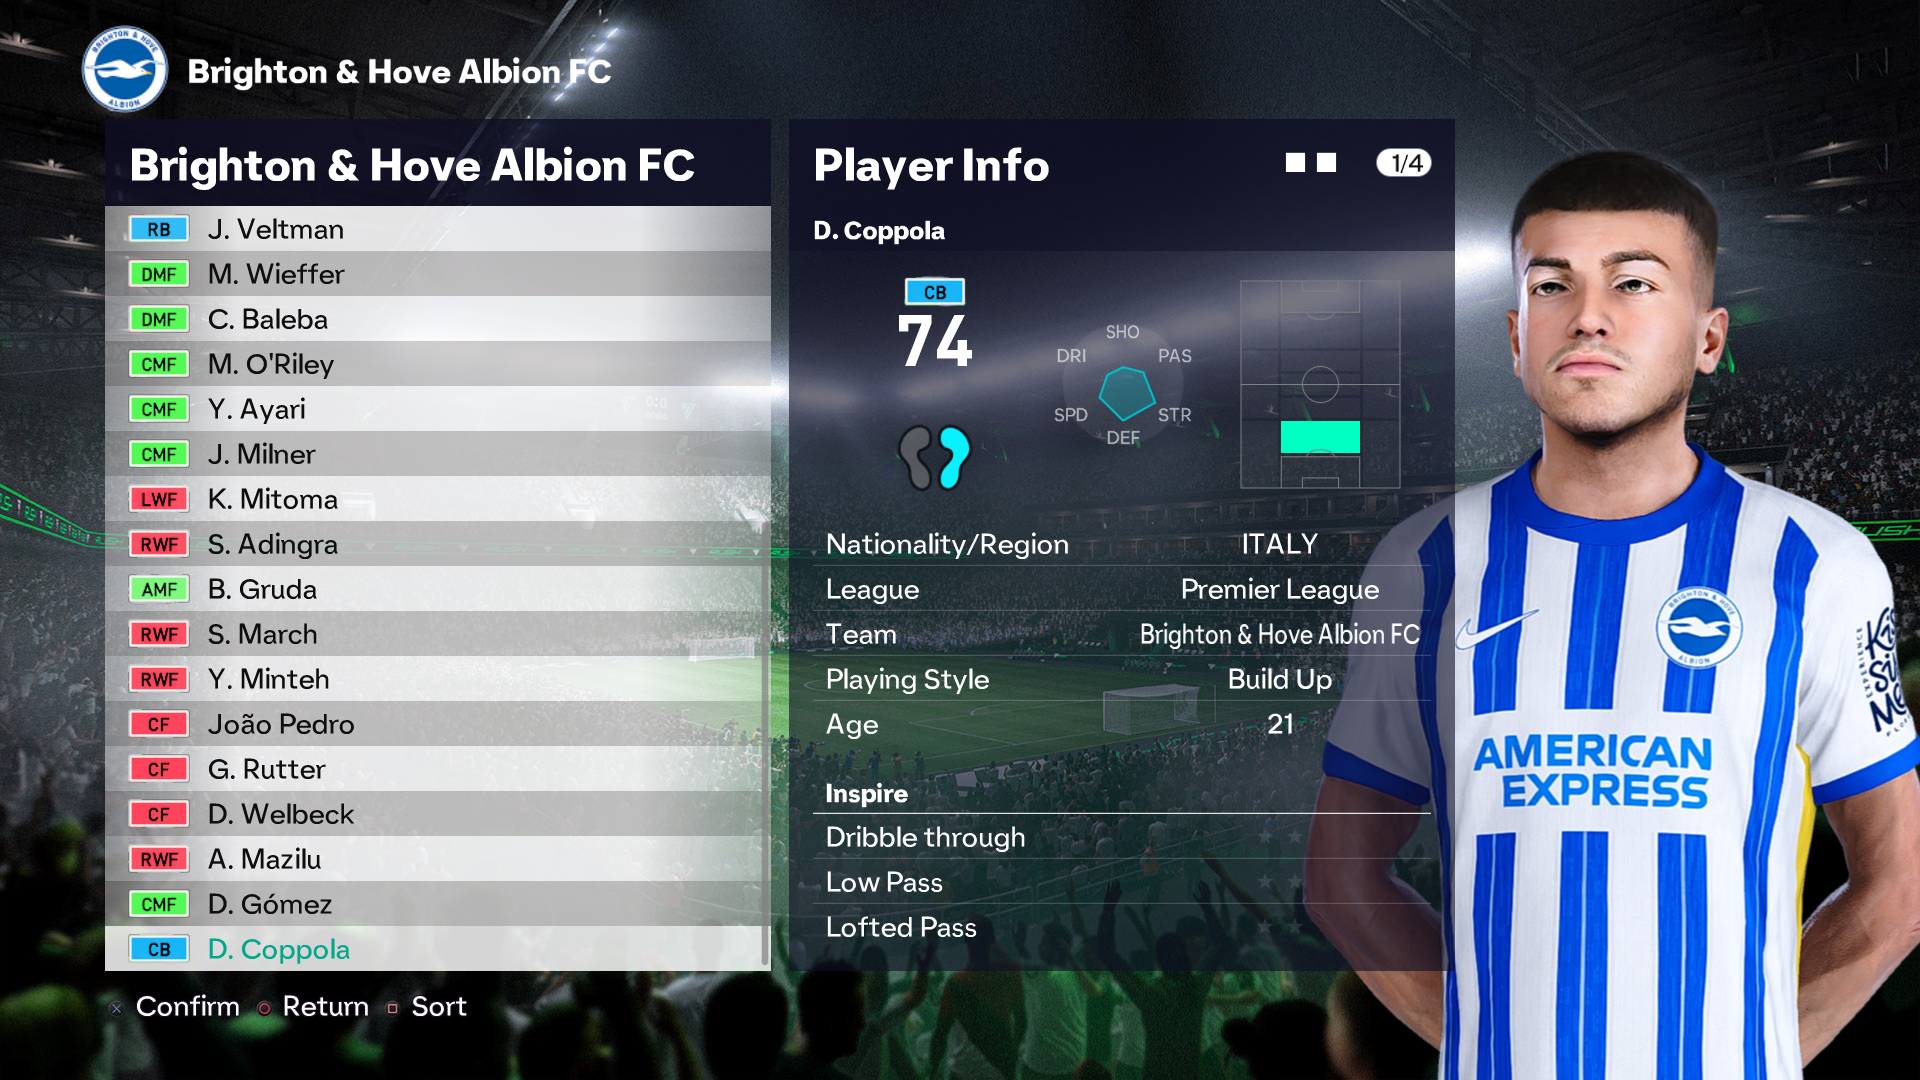Choose M. O'Riley from the player list
Image resolution: width=1920 pixels, height=1080 pixels.
(438, 364)
